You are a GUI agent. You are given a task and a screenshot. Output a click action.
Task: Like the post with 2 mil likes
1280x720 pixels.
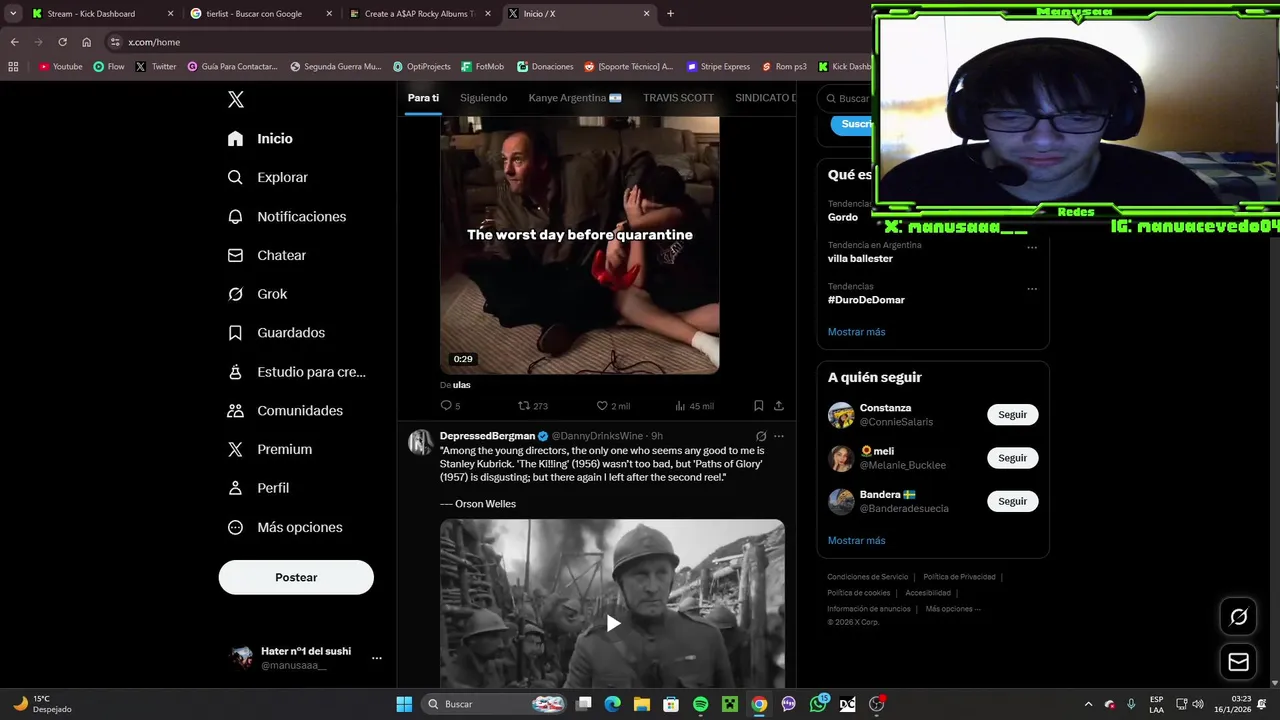click(613, 406)
